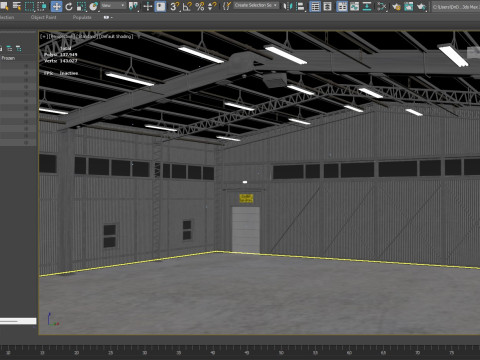This screenshot has height=360, width=480.
Task: Click Sort by Layer icon in explorer
Action: pos(19,49)
